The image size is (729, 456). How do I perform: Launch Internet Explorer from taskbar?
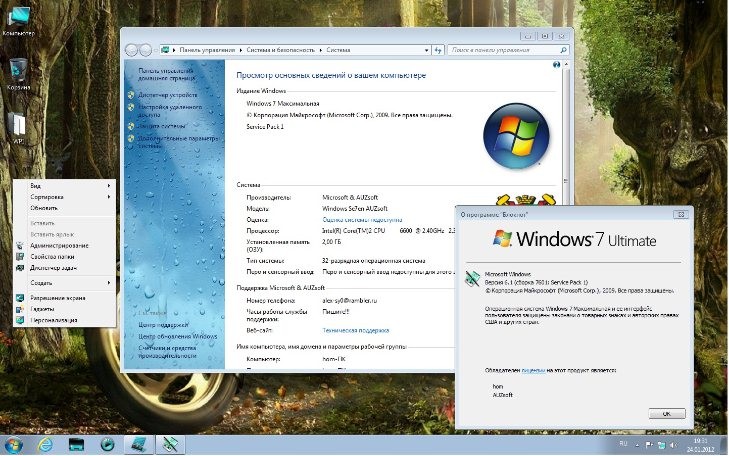click(45, 445)
